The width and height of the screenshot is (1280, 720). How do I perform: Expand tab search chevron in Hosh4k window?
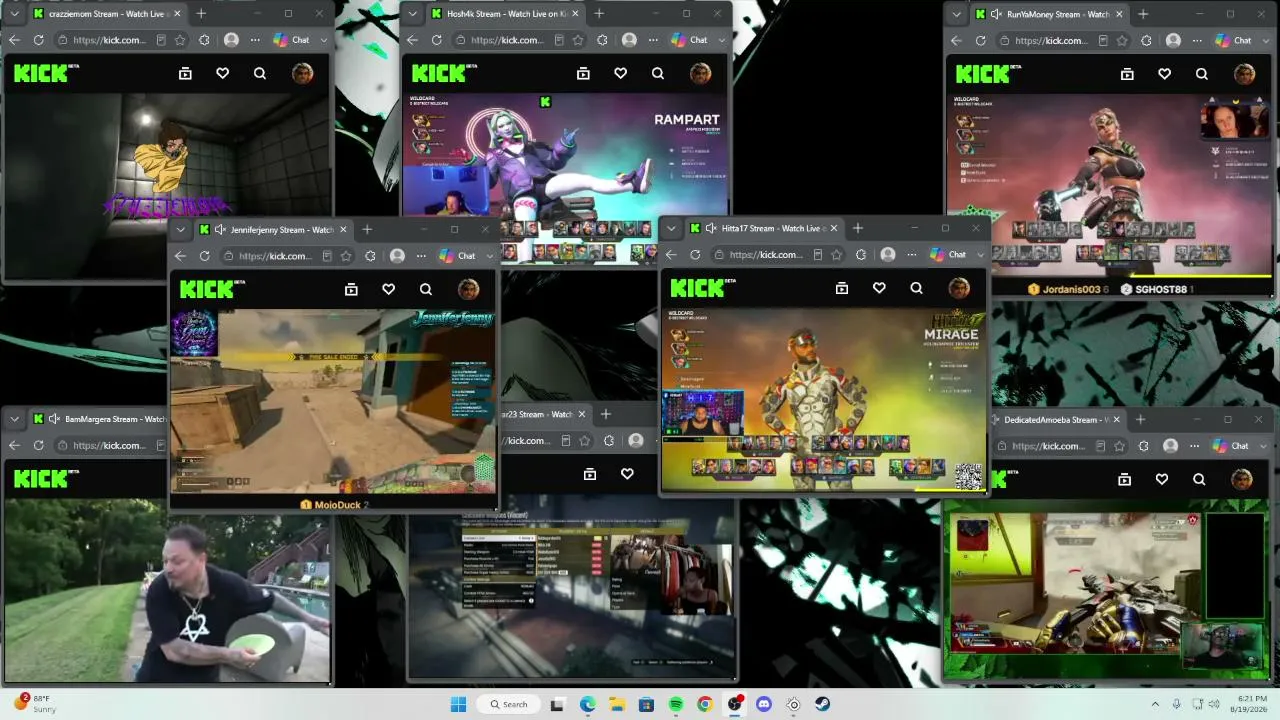[412, 14]
